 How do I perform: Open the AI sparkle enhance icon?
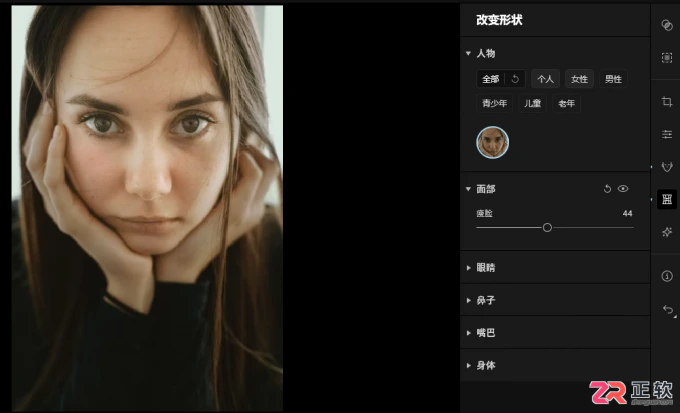(667, 232)
